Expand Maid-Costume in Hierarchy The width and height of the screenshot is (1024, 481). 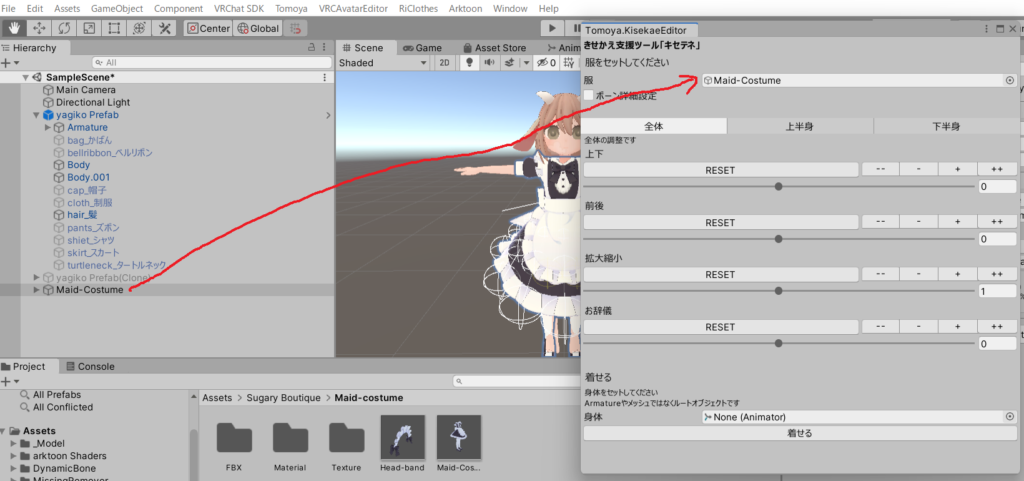37,290
